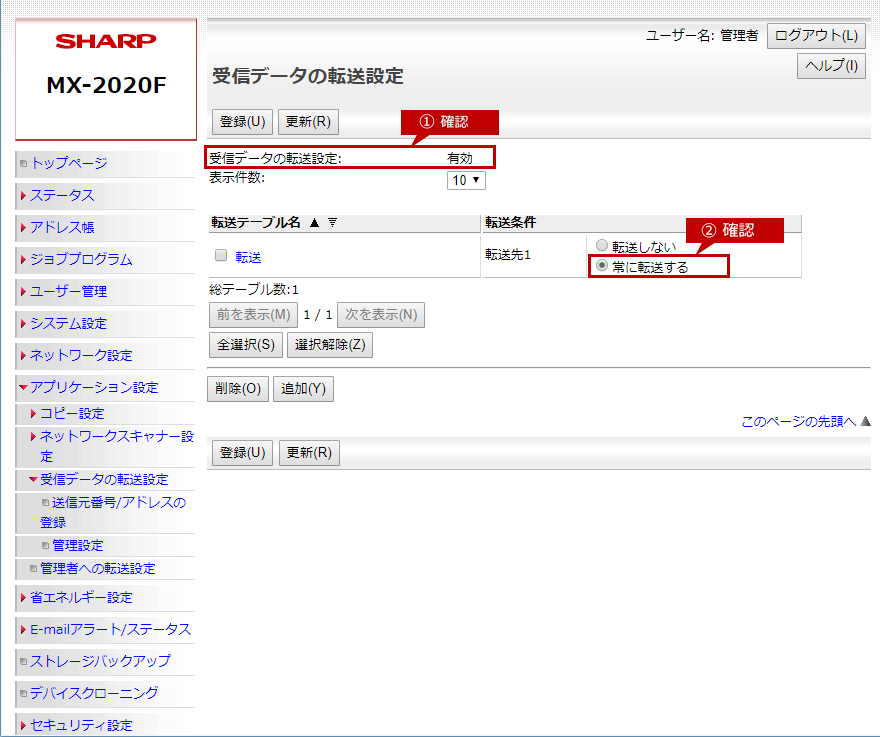Select the 転送しない radio option

click(x=601, y=246)
